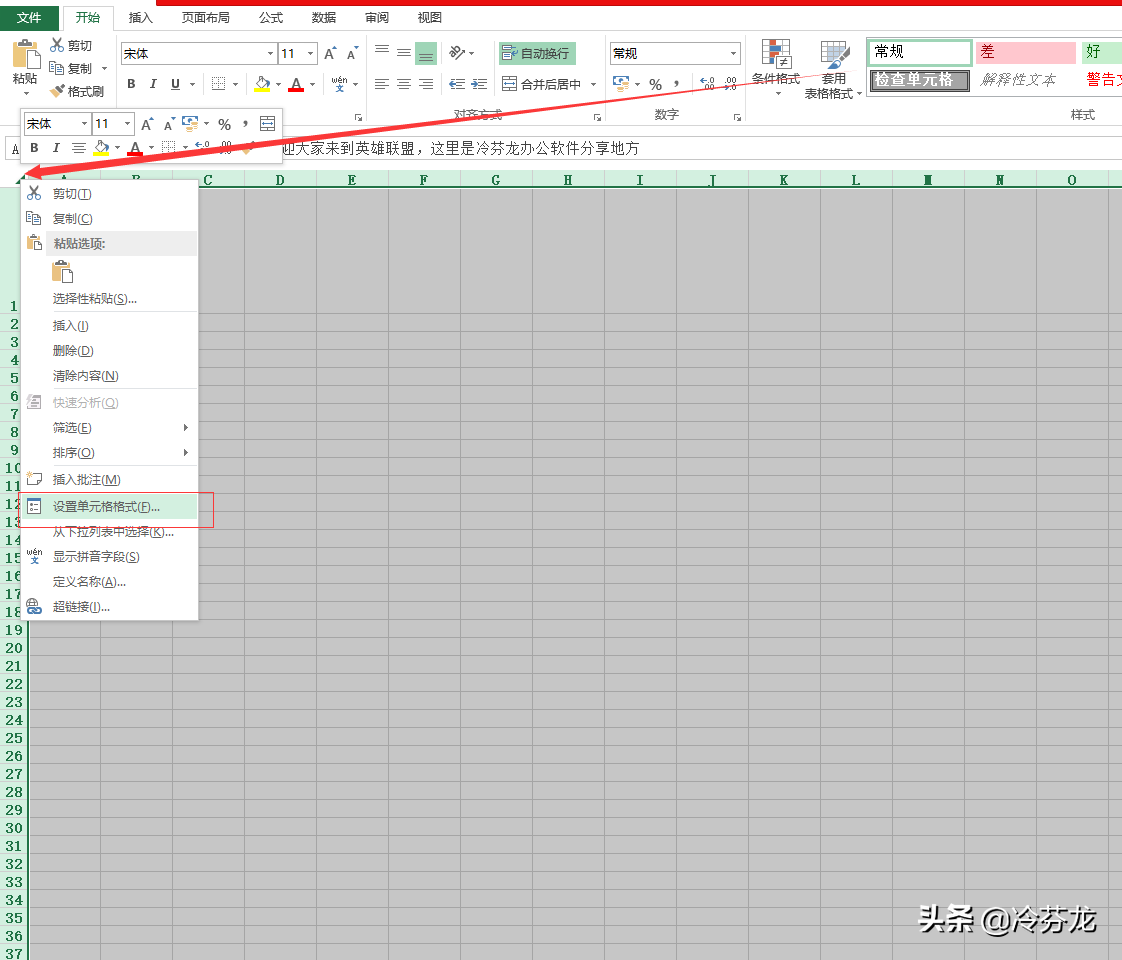The height and width of the screenshot is (960, 1122).
Task: Choose 超链接(I) in context menu
Action: 109,607
